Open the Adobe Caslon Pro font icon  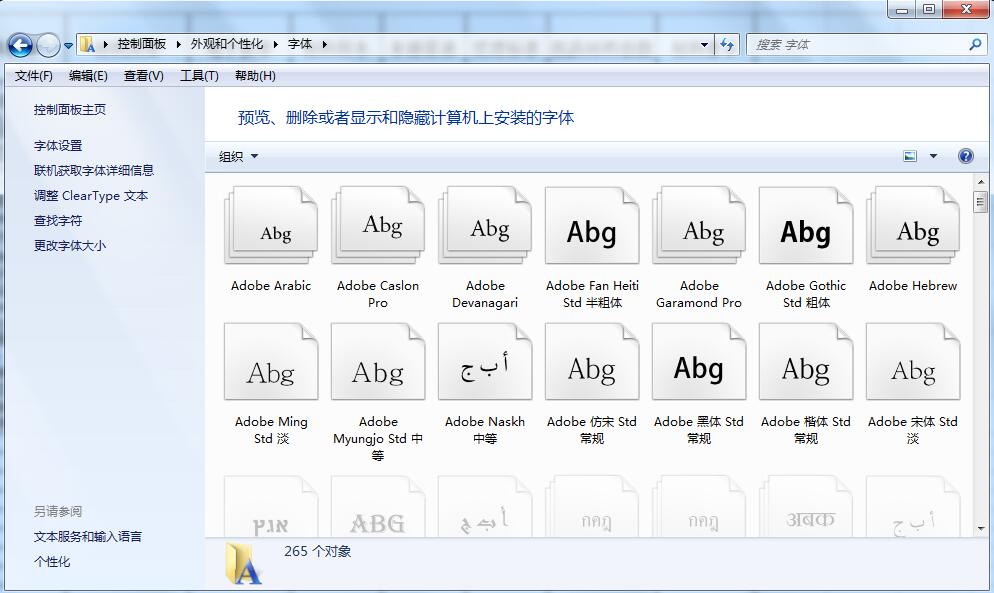pyautogui.click(x=378, y=225)
